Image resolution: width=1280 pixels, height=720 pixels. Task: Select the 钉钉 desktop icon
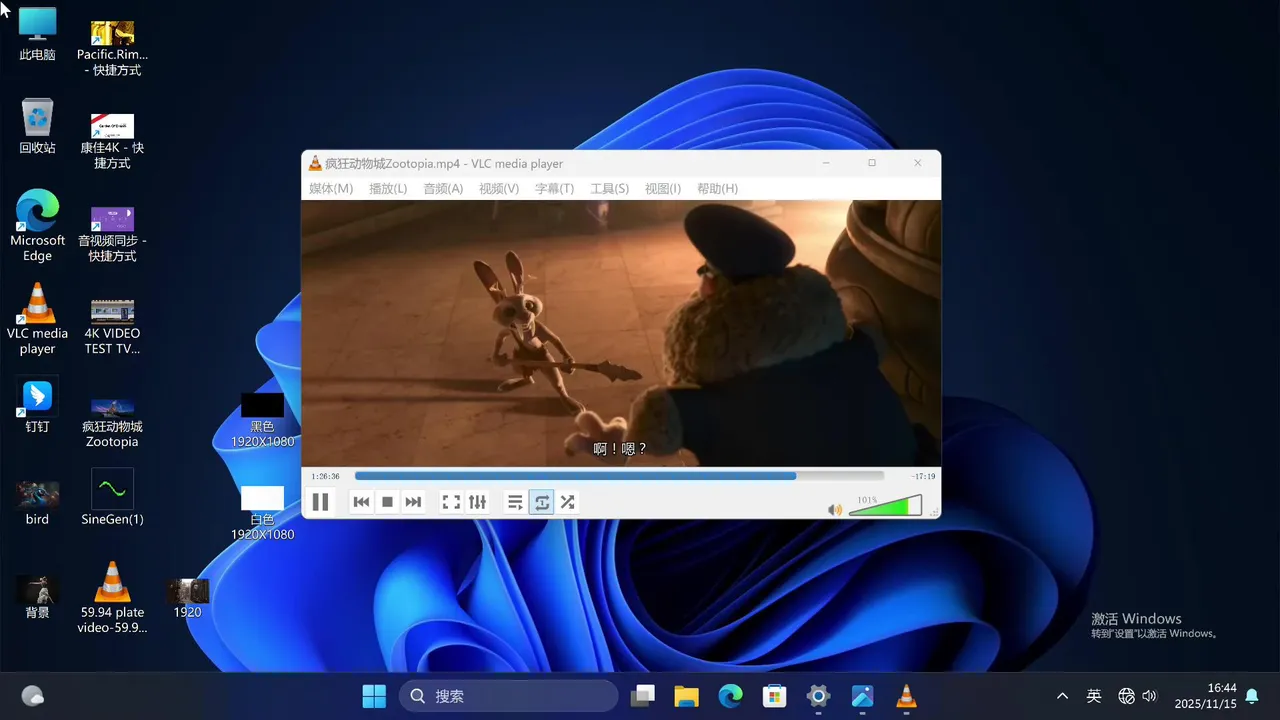coord(37,406)
